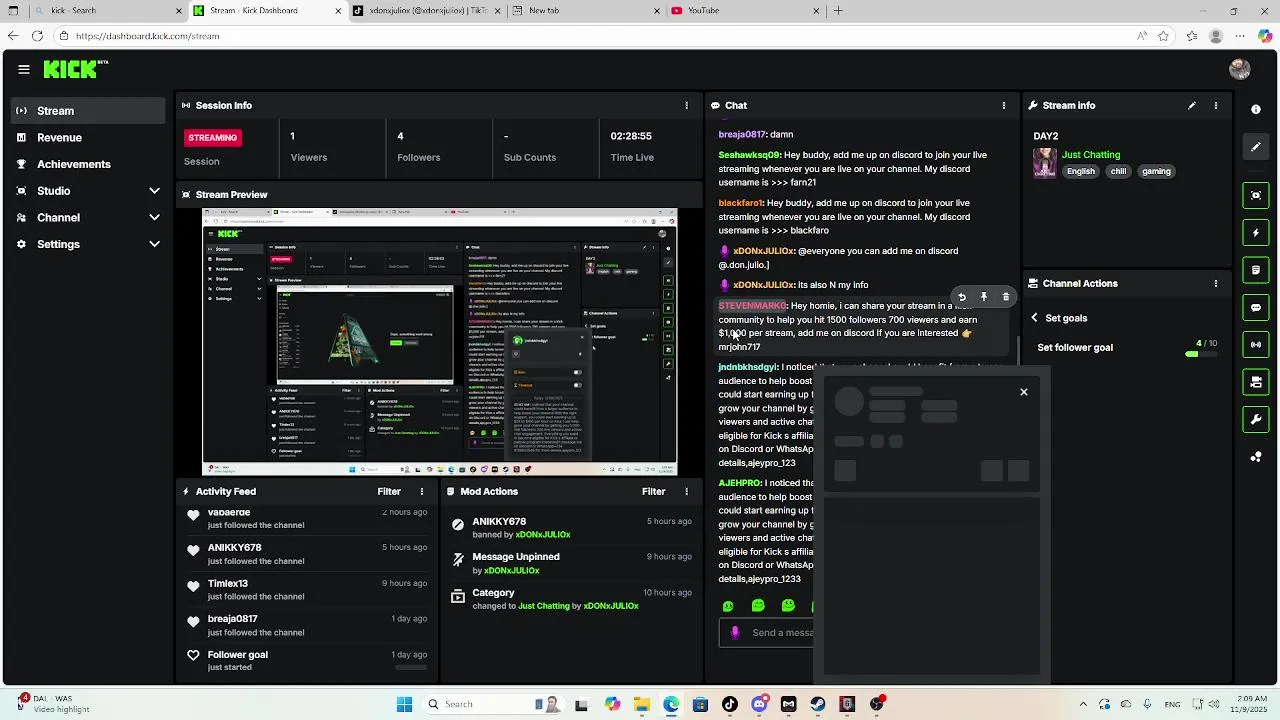Viewport: 1280px width, 720px height.
Task: Click the Send a message input
Action: coord(766,632)
